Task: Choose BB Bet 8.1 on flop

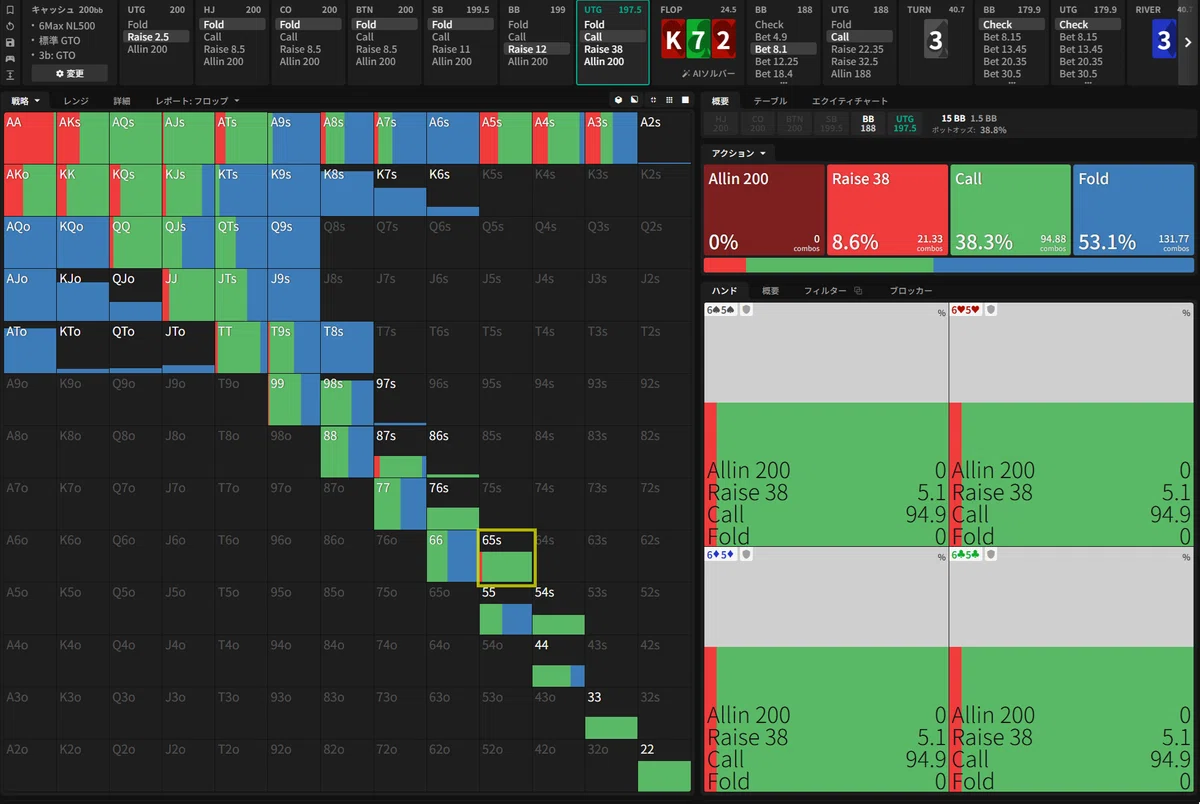Action: (785, 49)
